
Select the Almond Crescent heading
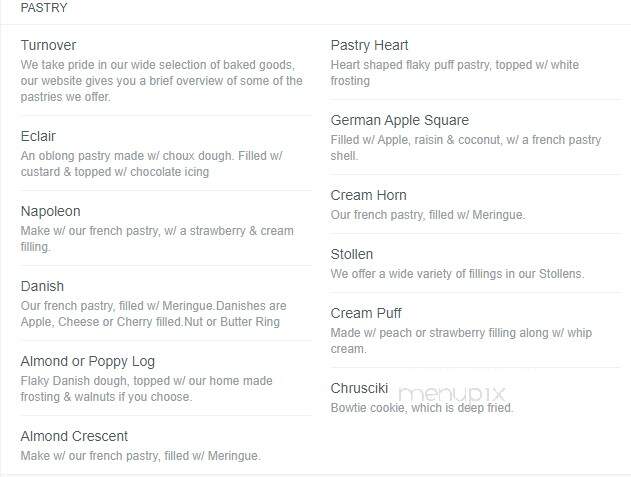point(74,436)
